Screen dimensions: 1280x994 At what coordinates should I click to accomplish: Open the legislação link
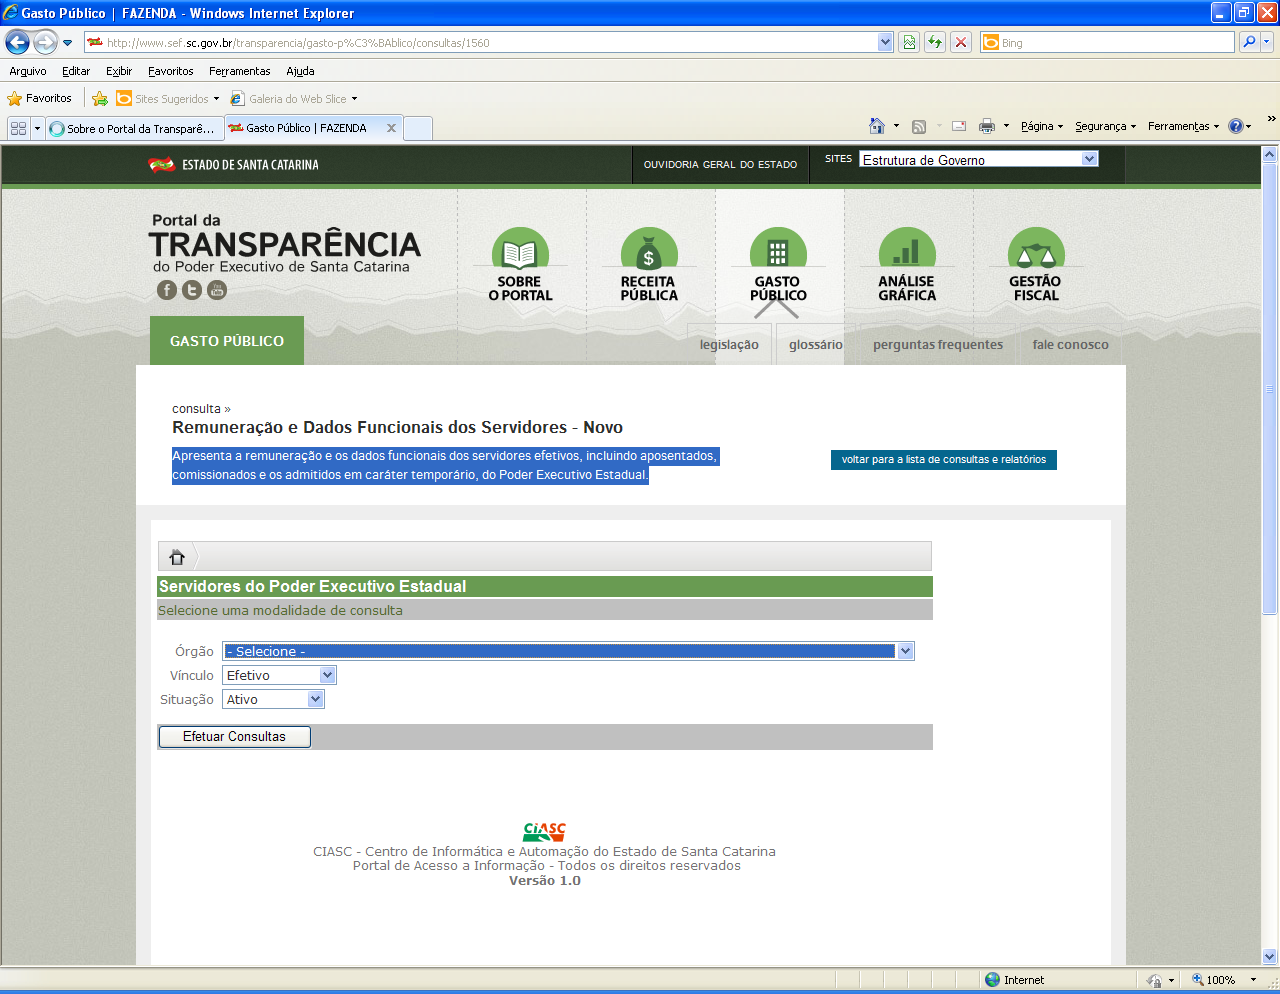coord(729,344)
